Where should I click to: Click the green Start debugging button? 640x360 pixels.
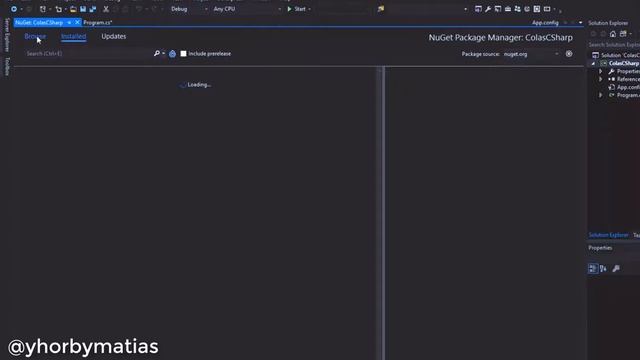pos(297,9)
